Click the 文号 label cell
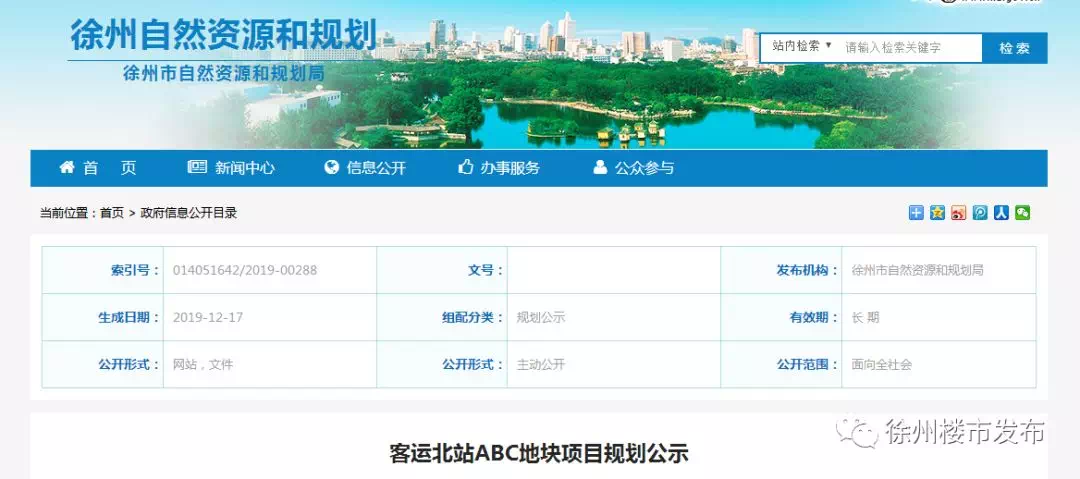 coord(442,270)
